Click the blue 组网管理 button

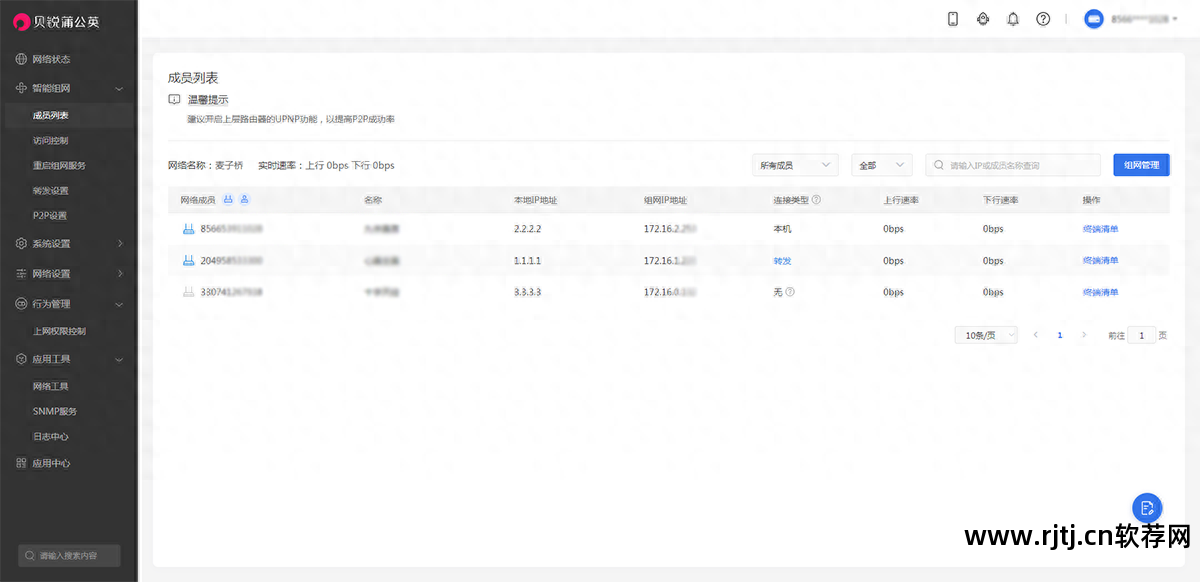(1141, 165)
